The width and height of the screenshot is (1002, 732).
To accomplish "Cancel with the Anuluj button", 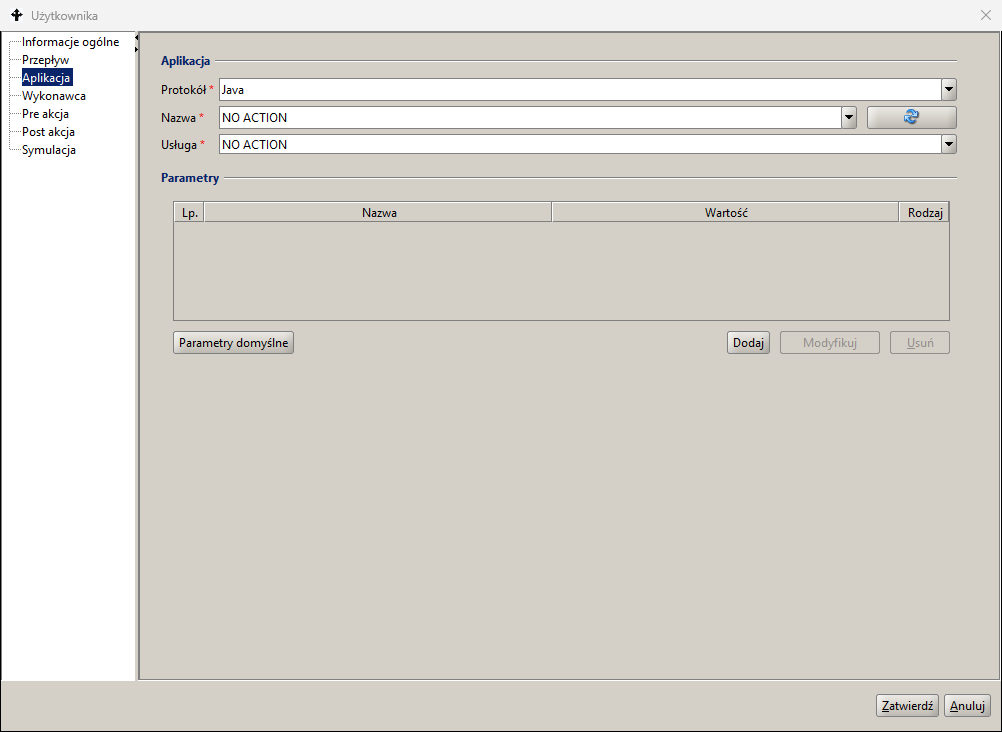I will (967, 706).
